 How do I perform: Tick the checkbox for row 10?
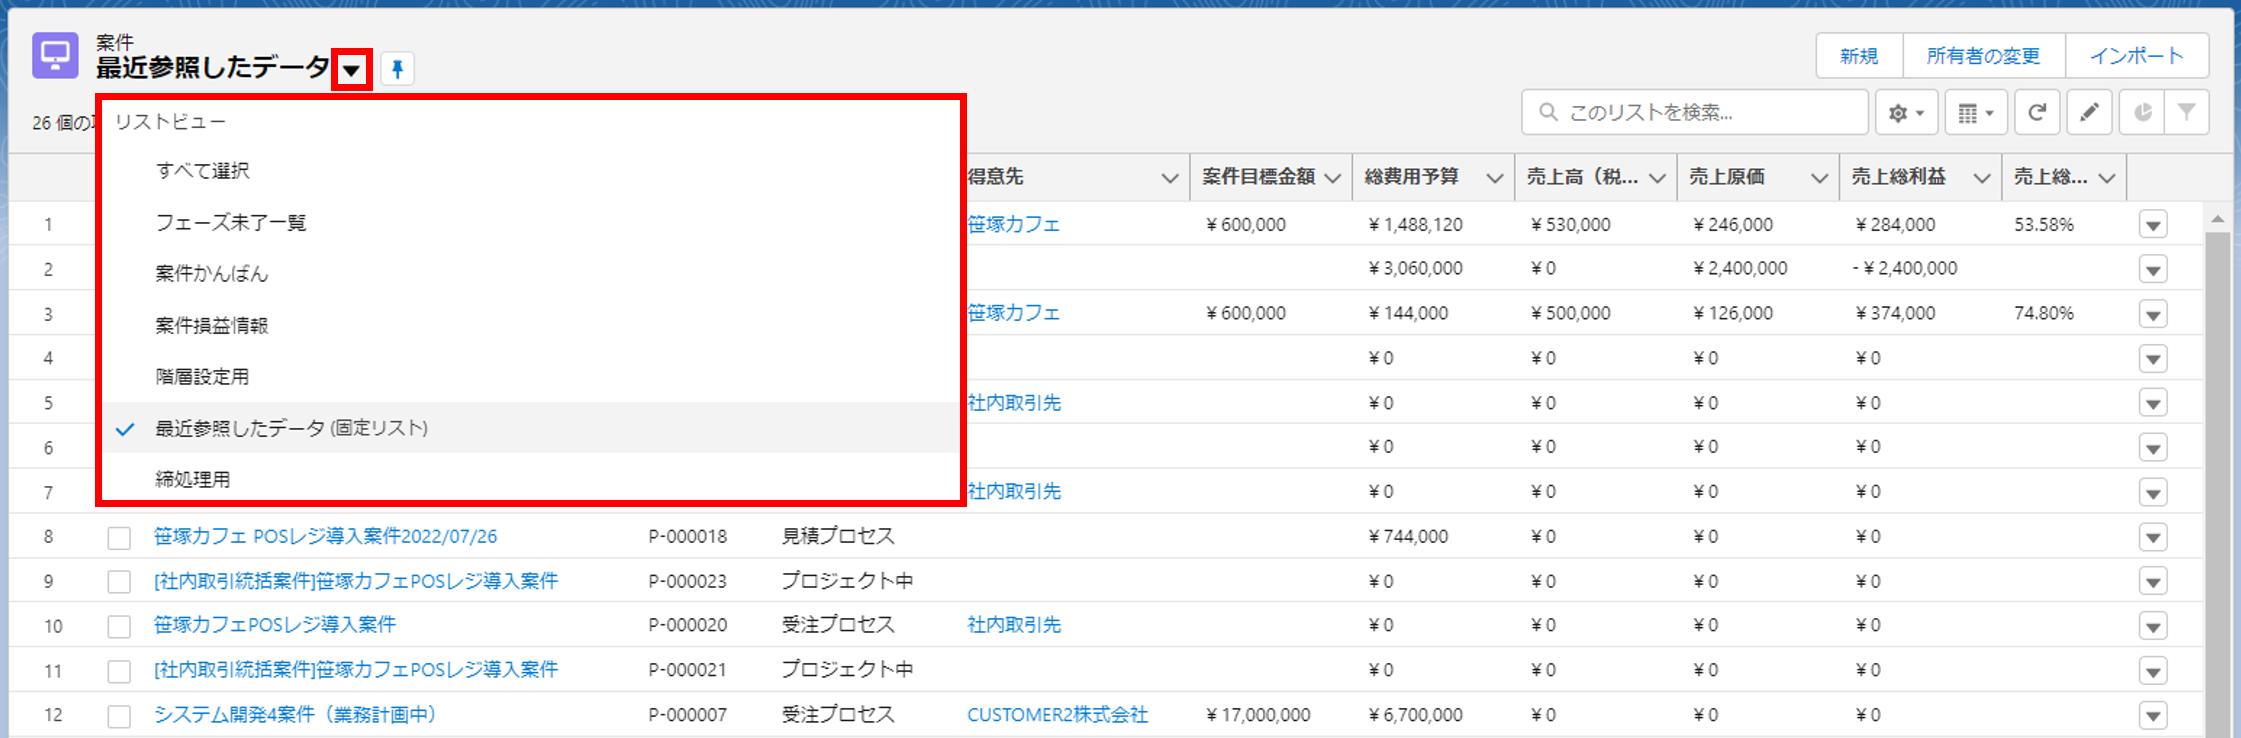pyautogui.click(x=119, y=627)
